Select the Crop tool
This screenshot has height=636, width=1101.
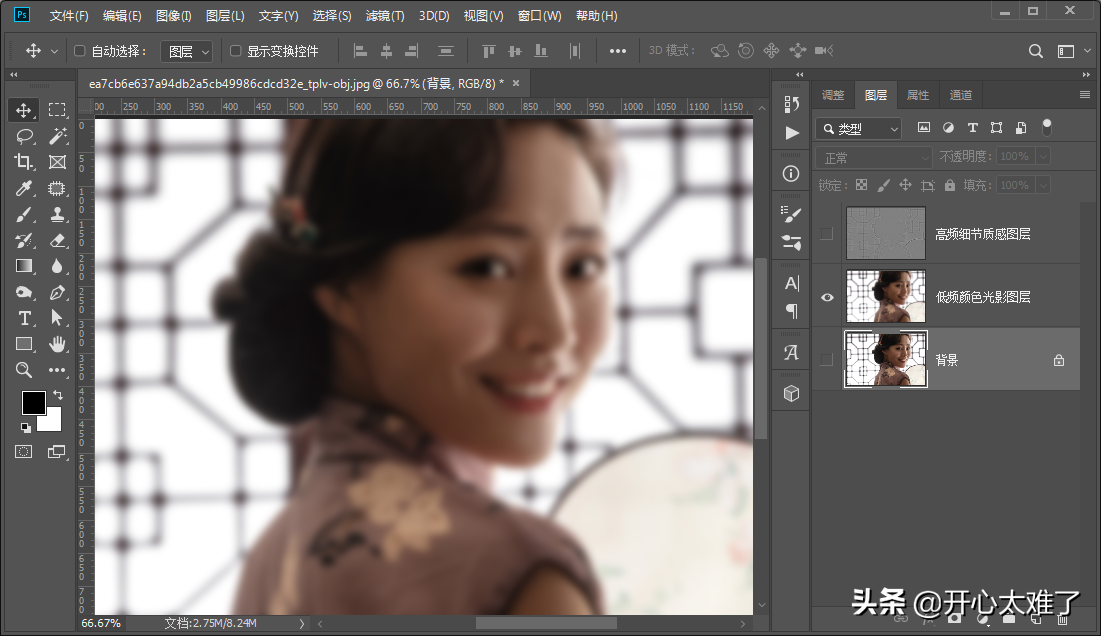click(x=24, y=162)
